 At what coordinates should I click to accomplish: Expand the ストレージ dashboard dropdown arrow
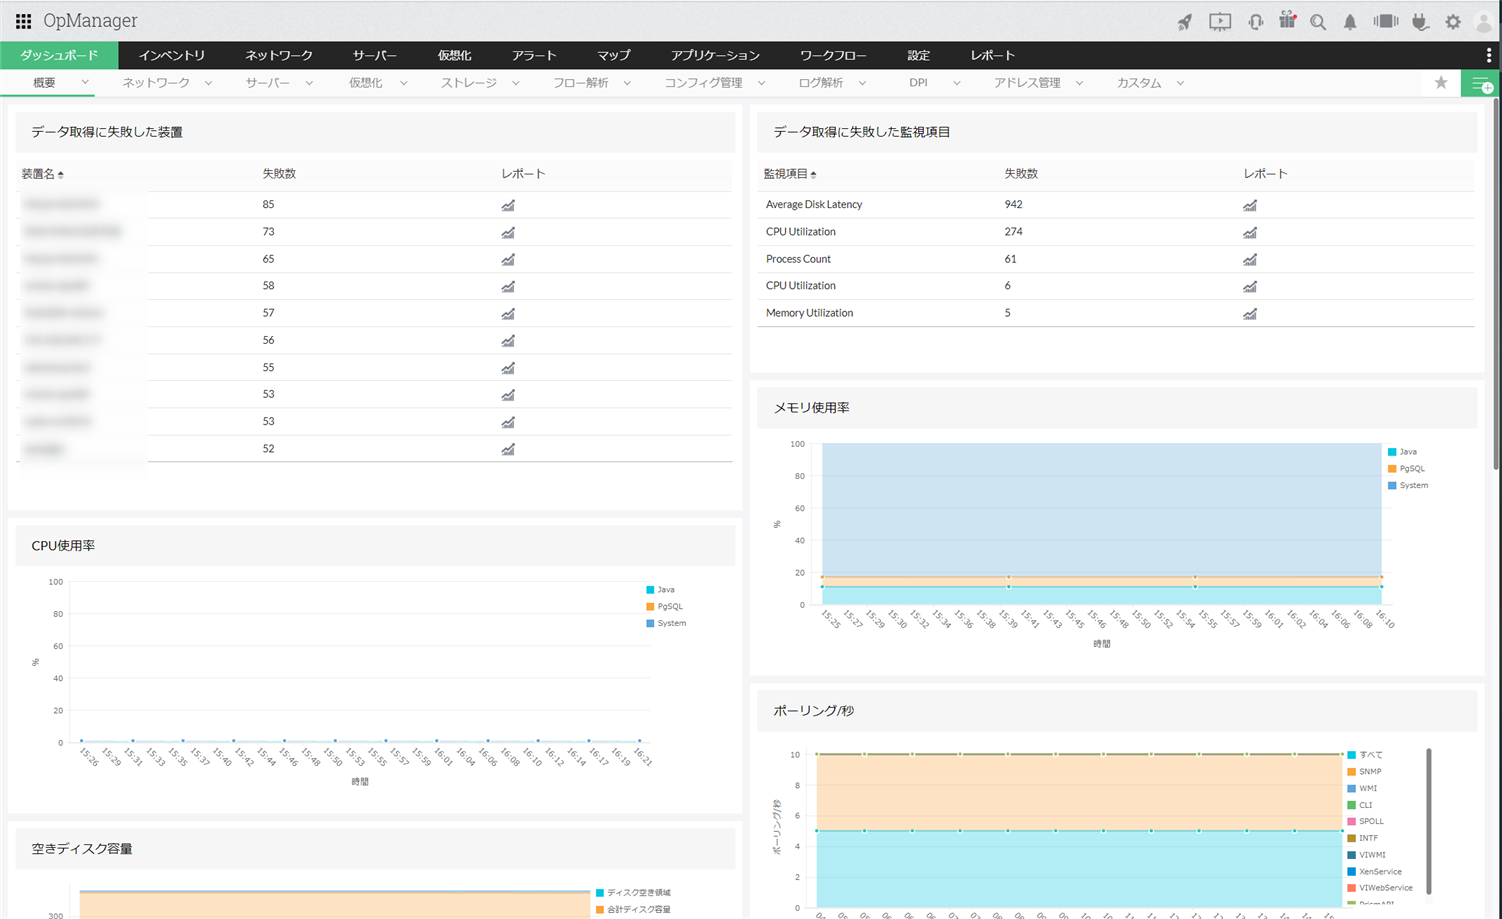(x=516, y=83)
